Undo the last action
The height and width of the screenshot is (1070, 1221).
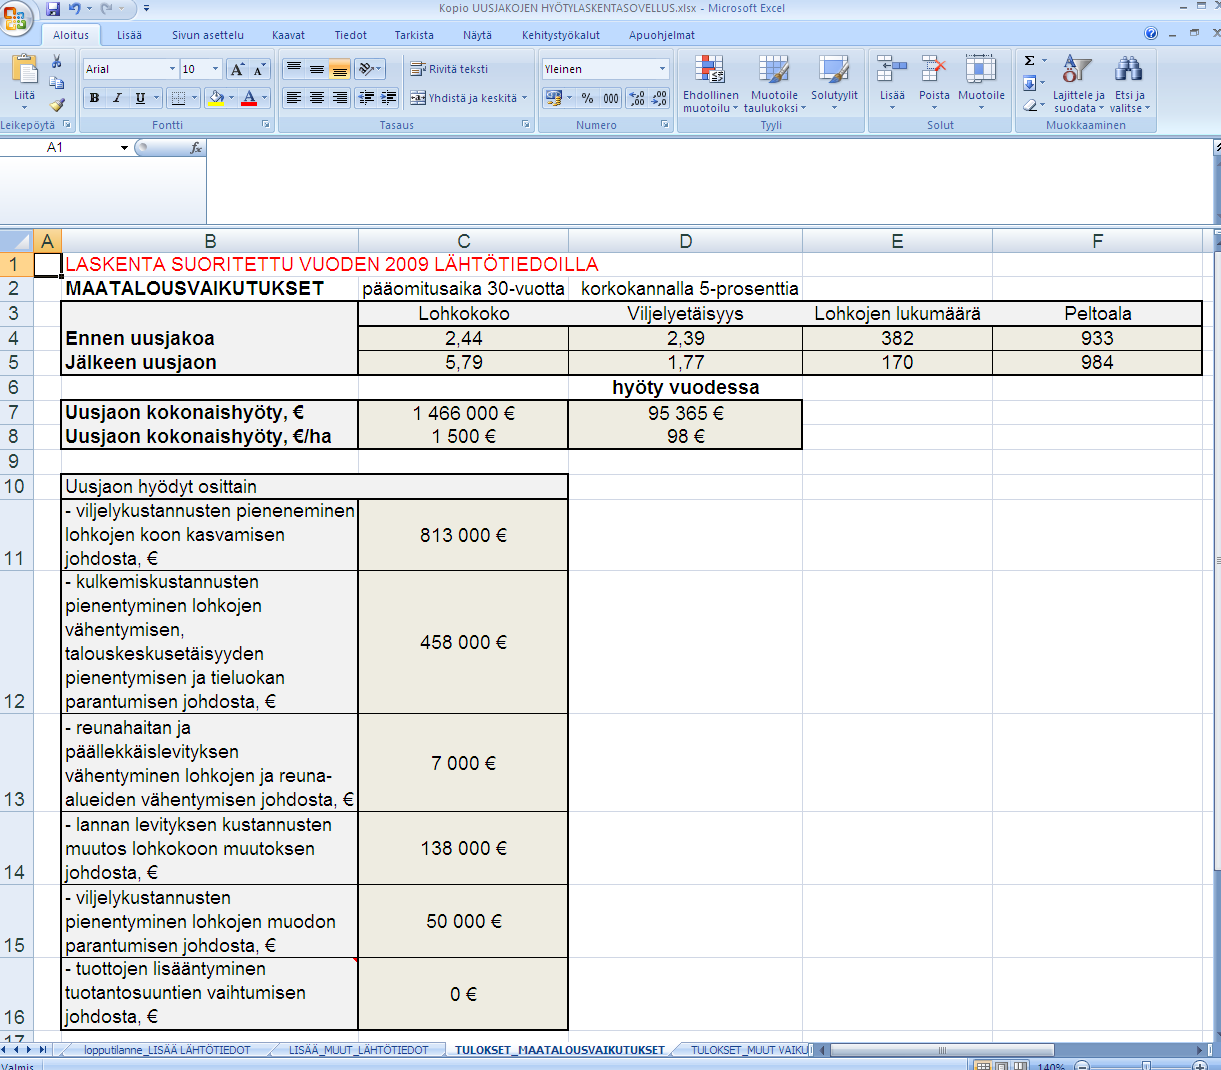click(75, 9)
